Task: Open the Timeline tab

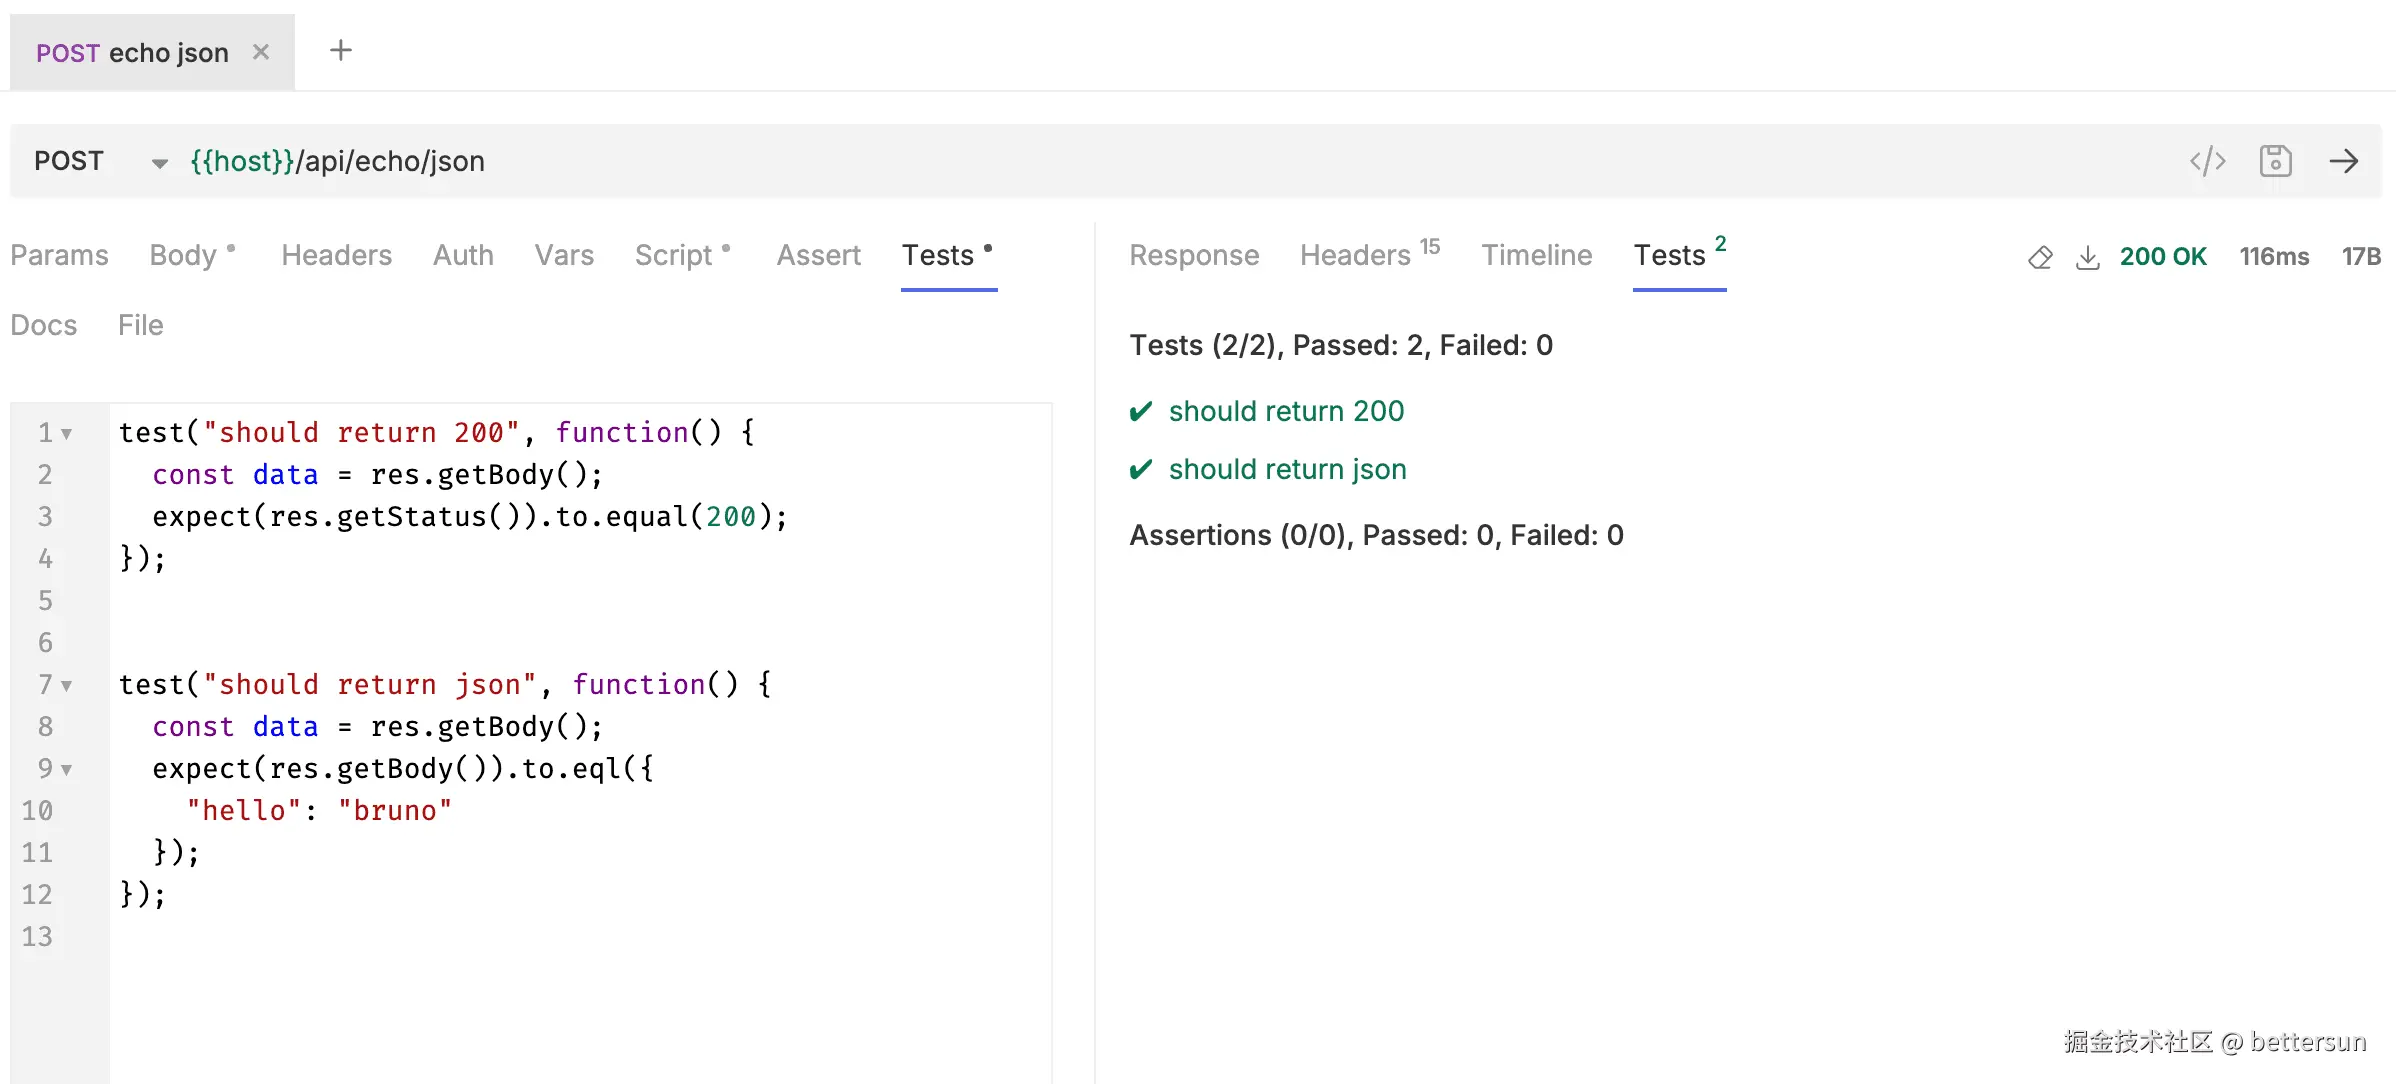Action: point(1536,255)
